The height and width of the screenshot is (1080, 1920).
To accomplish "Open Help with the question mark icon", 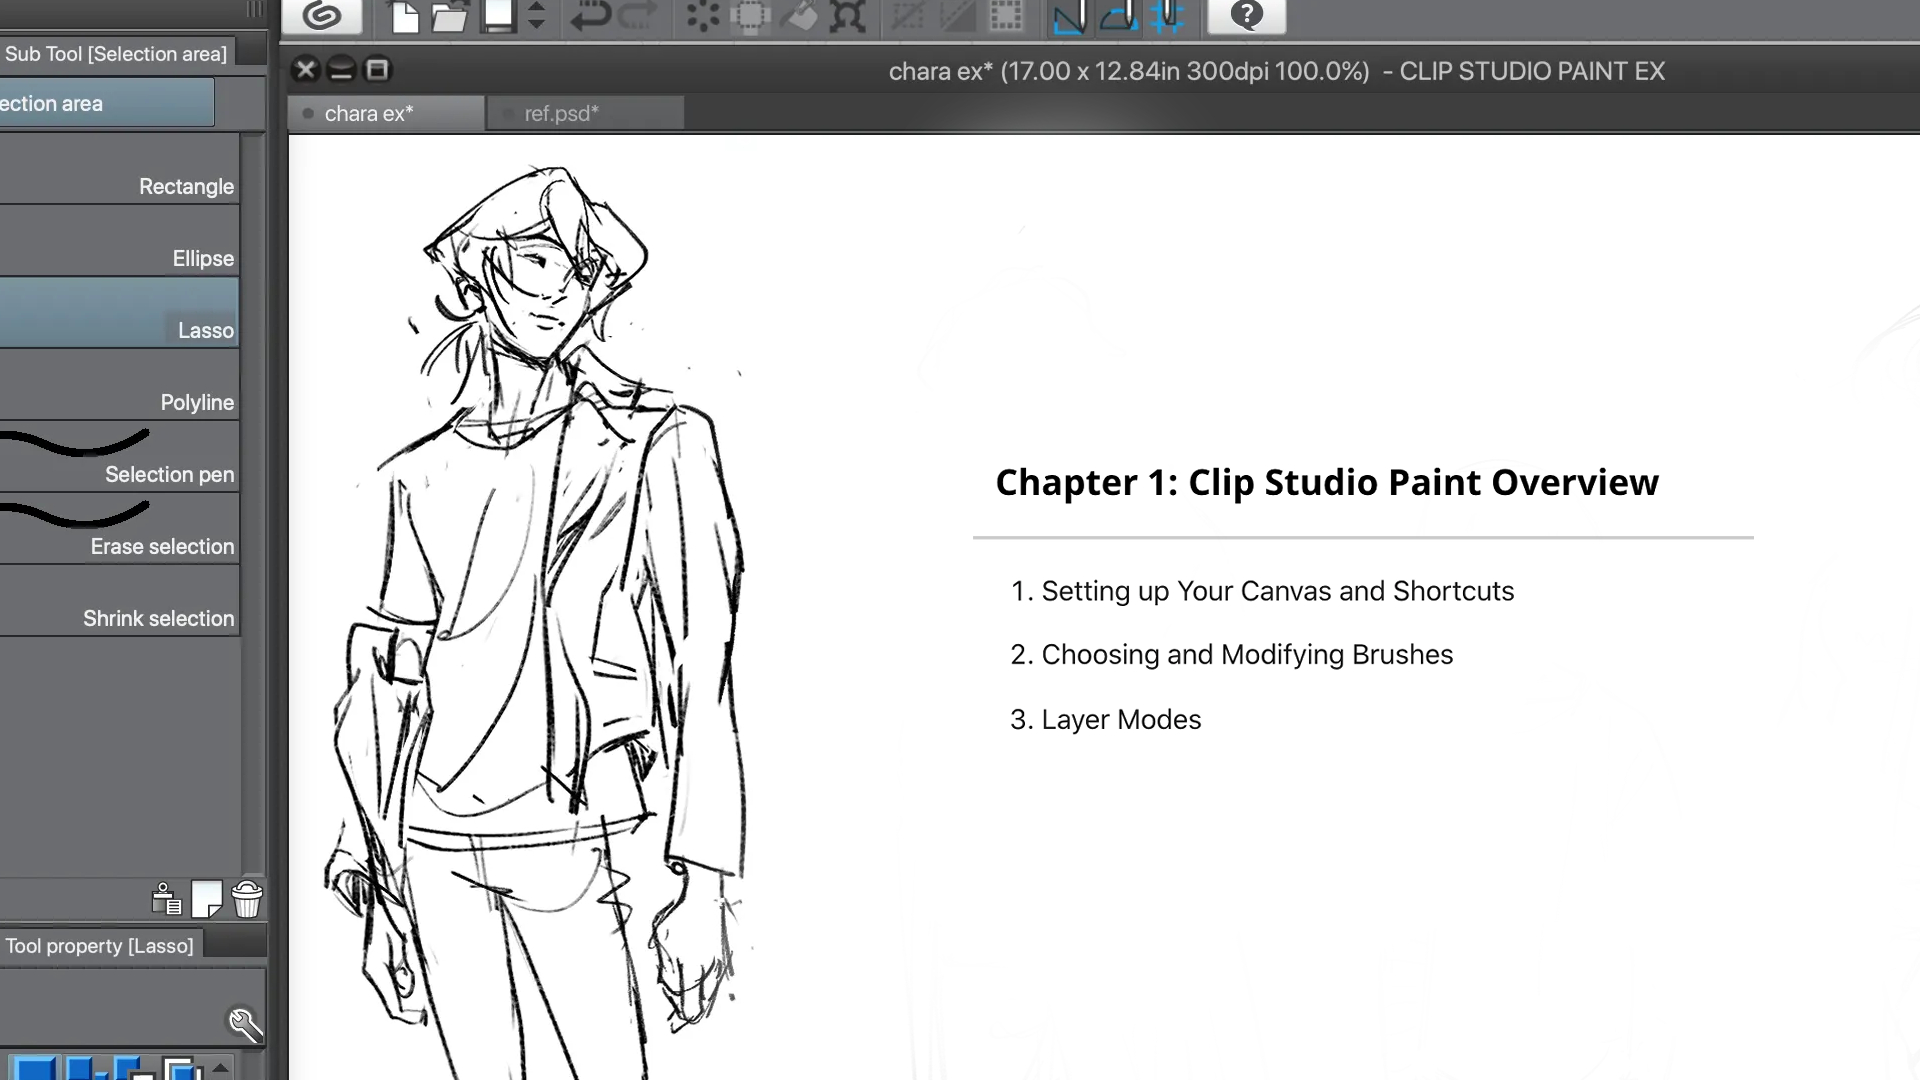I will (x=1246, y=15).
